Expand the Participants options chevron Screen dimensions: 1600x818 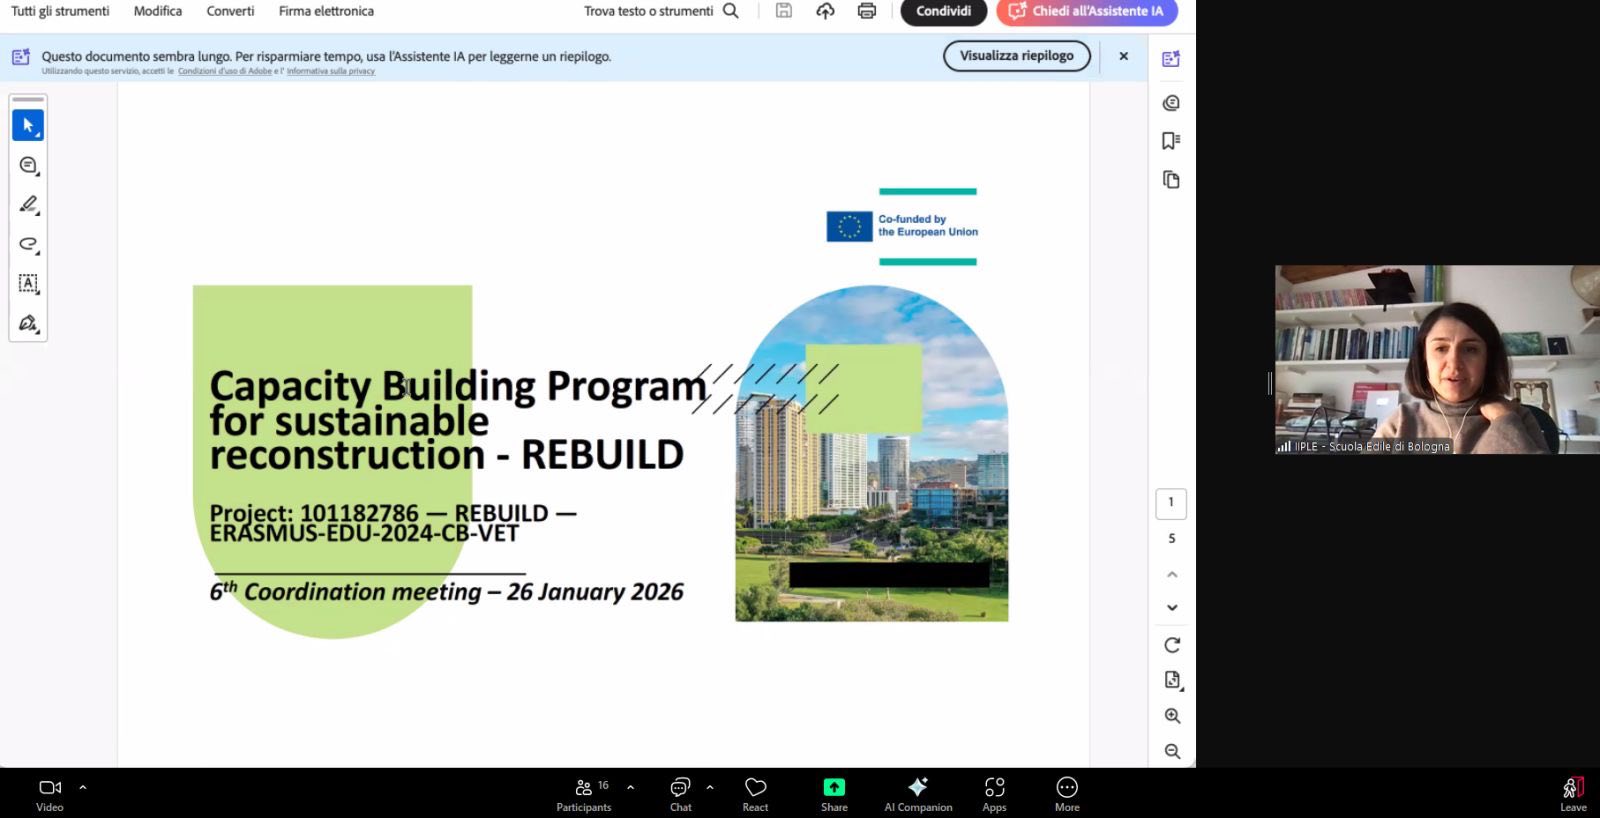[630, 787]
